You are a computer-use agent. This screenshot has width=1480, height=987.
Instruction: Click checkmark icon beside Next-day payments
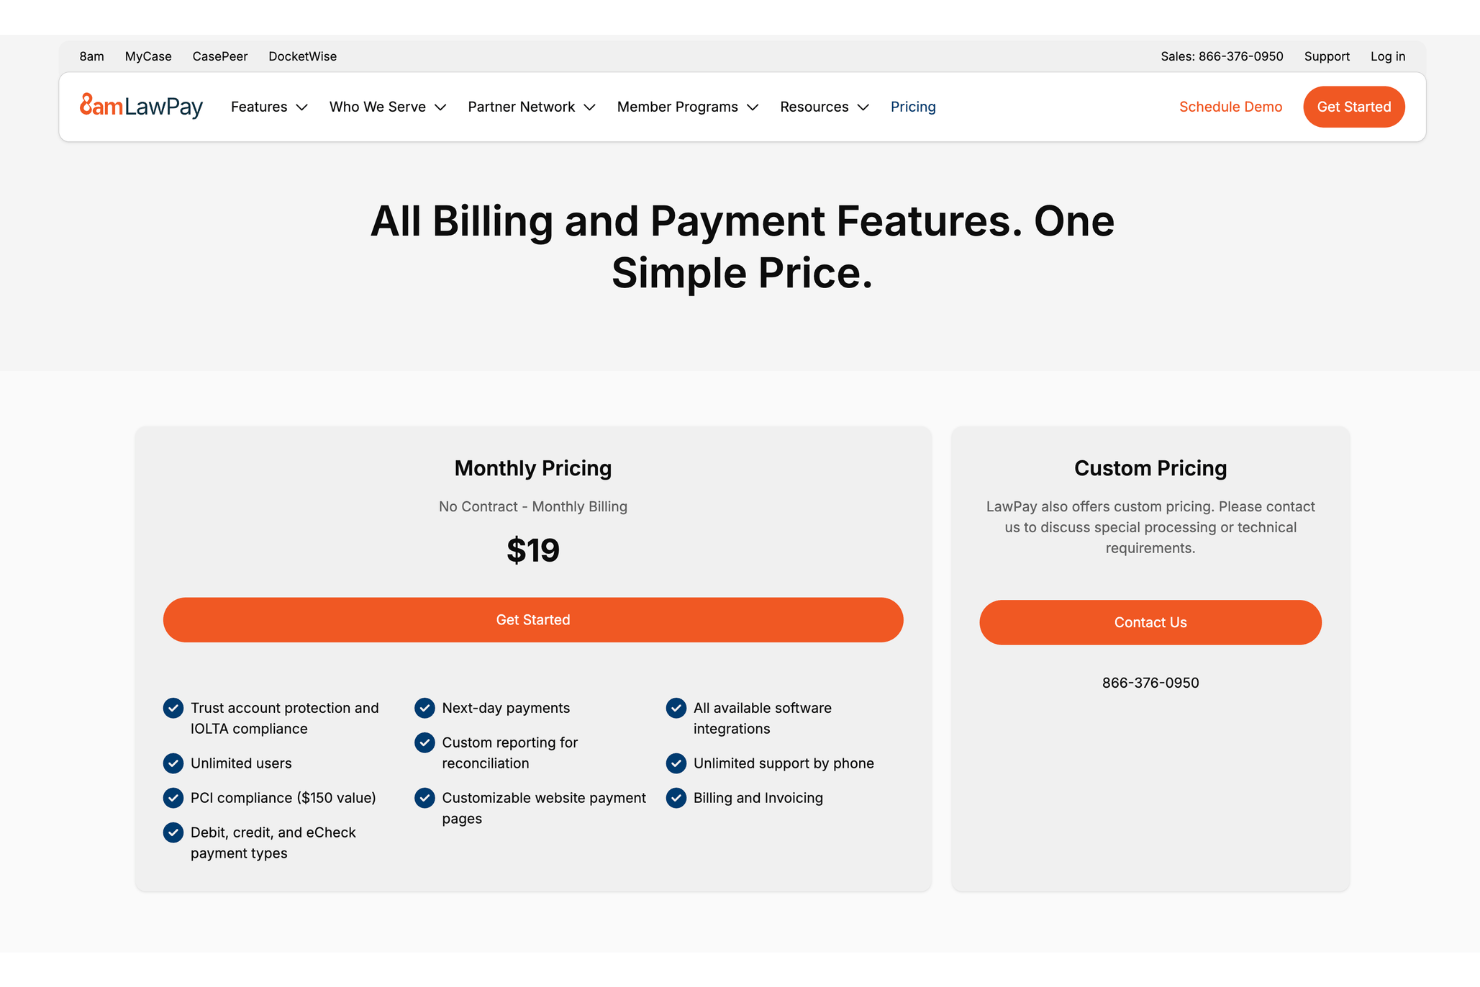pos(425,708)
